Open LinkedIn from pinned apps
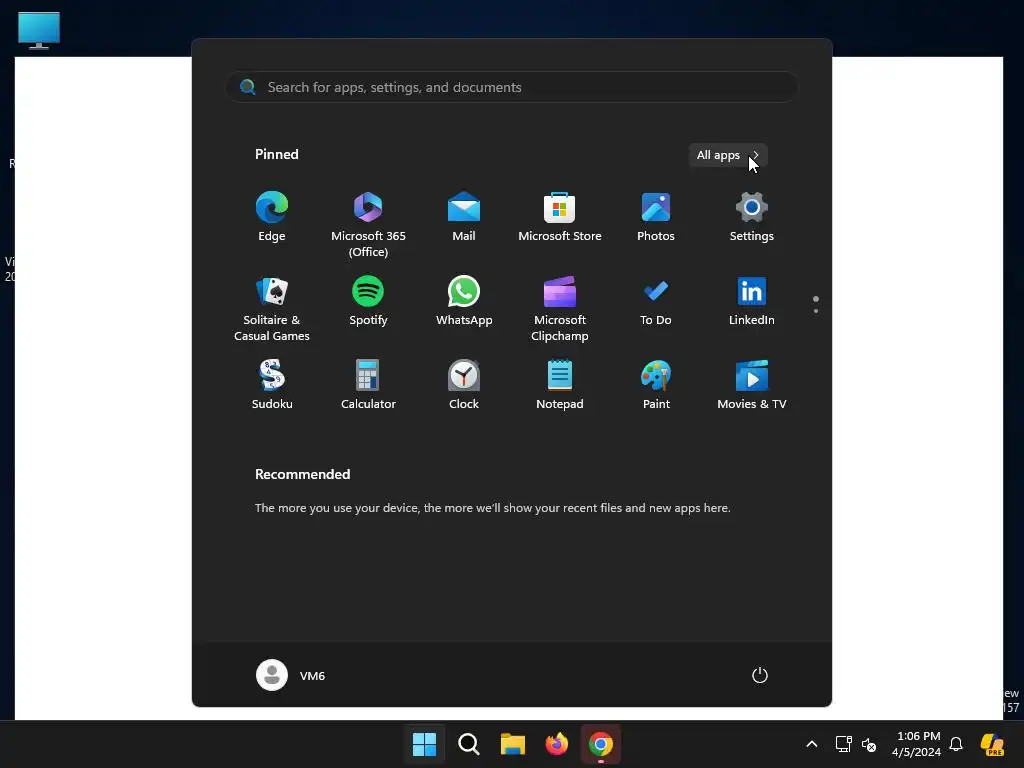The width and height of the screenshot is (1024, 768). (752, 302)
